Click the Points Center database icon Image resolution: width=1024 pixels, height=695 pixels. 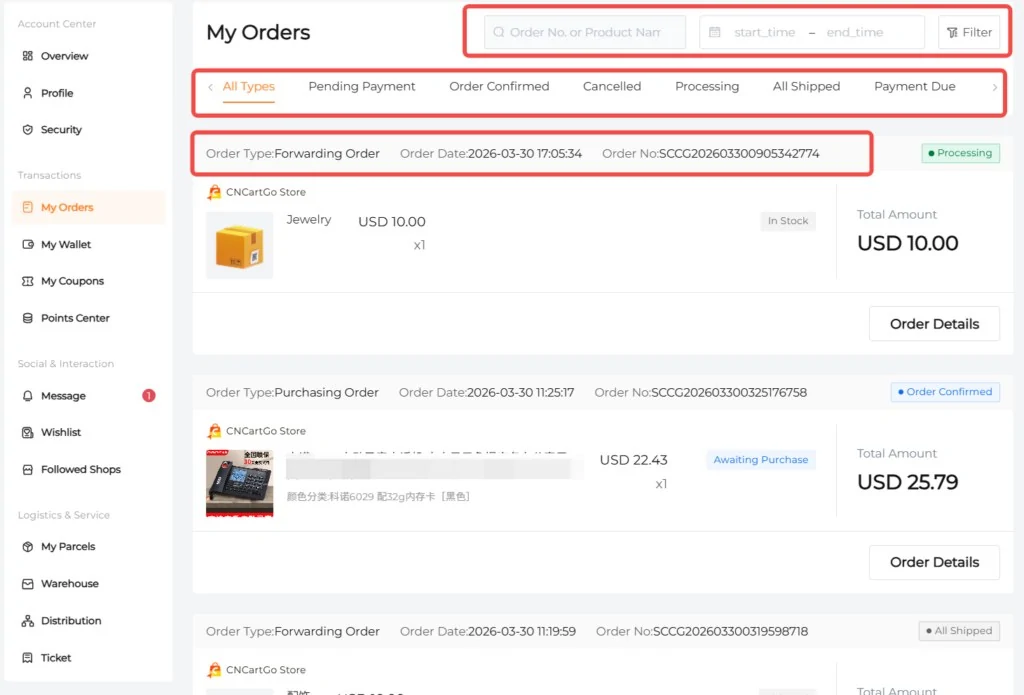[27, 318]
